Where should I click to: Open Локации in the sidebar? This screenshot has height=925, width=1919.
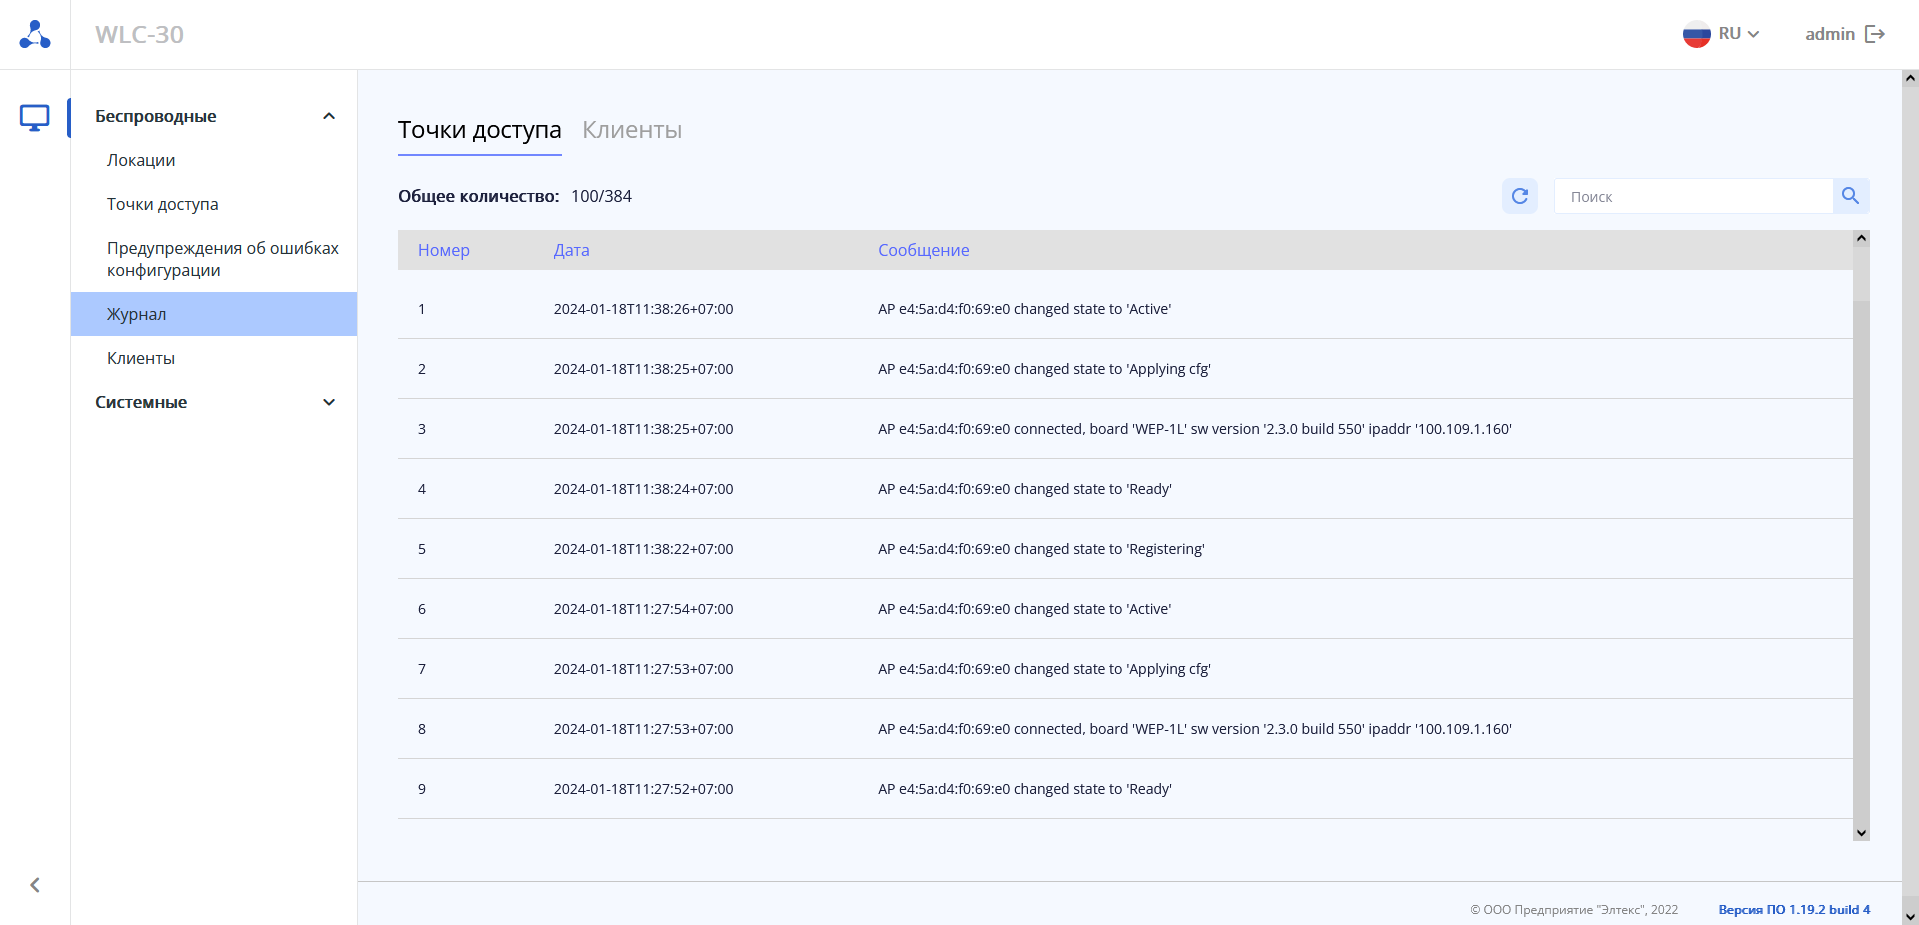click(141, 160)
